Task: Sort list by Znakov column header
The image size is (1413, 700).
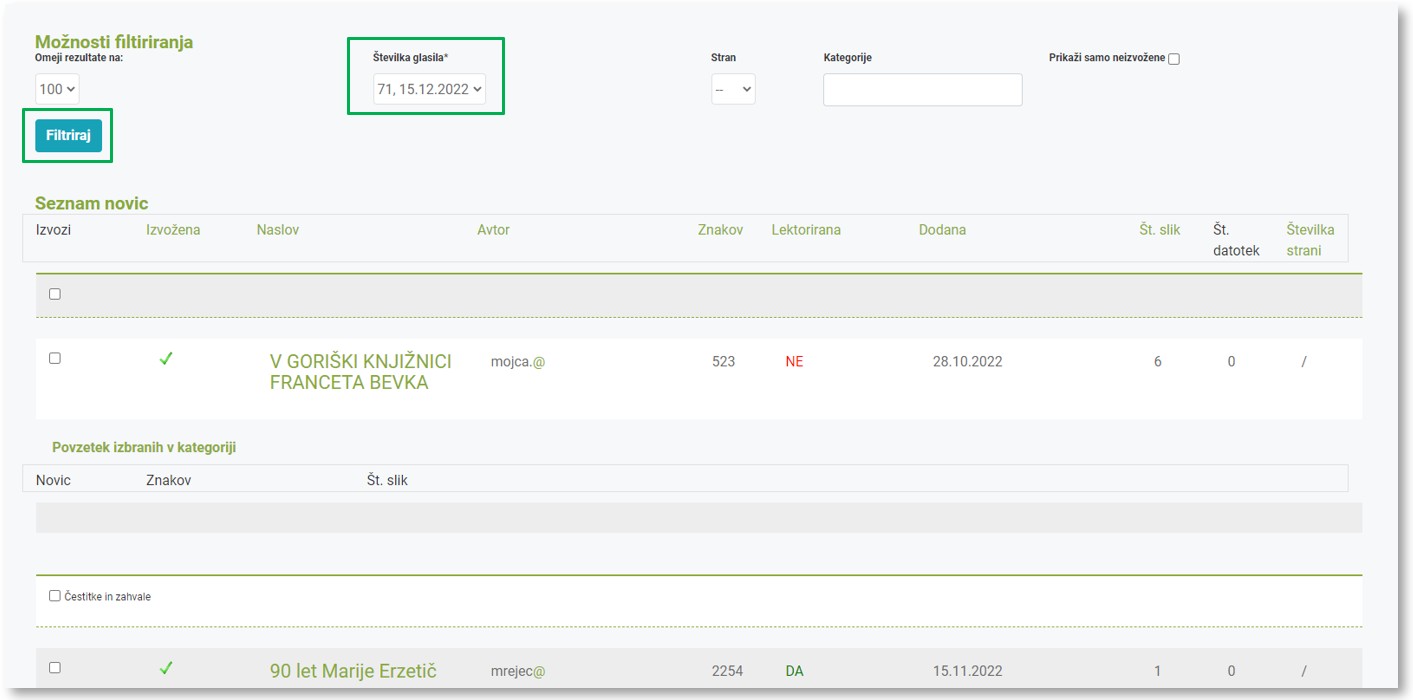Action: [720, 230]
